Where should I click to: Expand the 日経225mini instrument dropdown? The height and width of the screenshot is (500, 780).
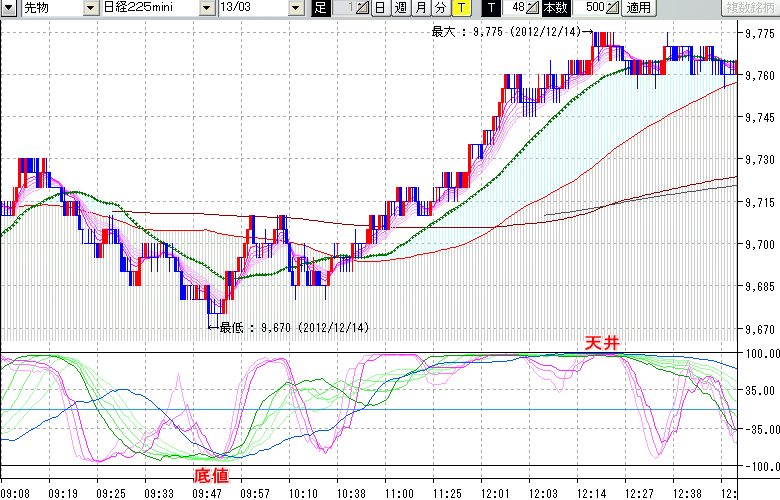coord(207,8)
